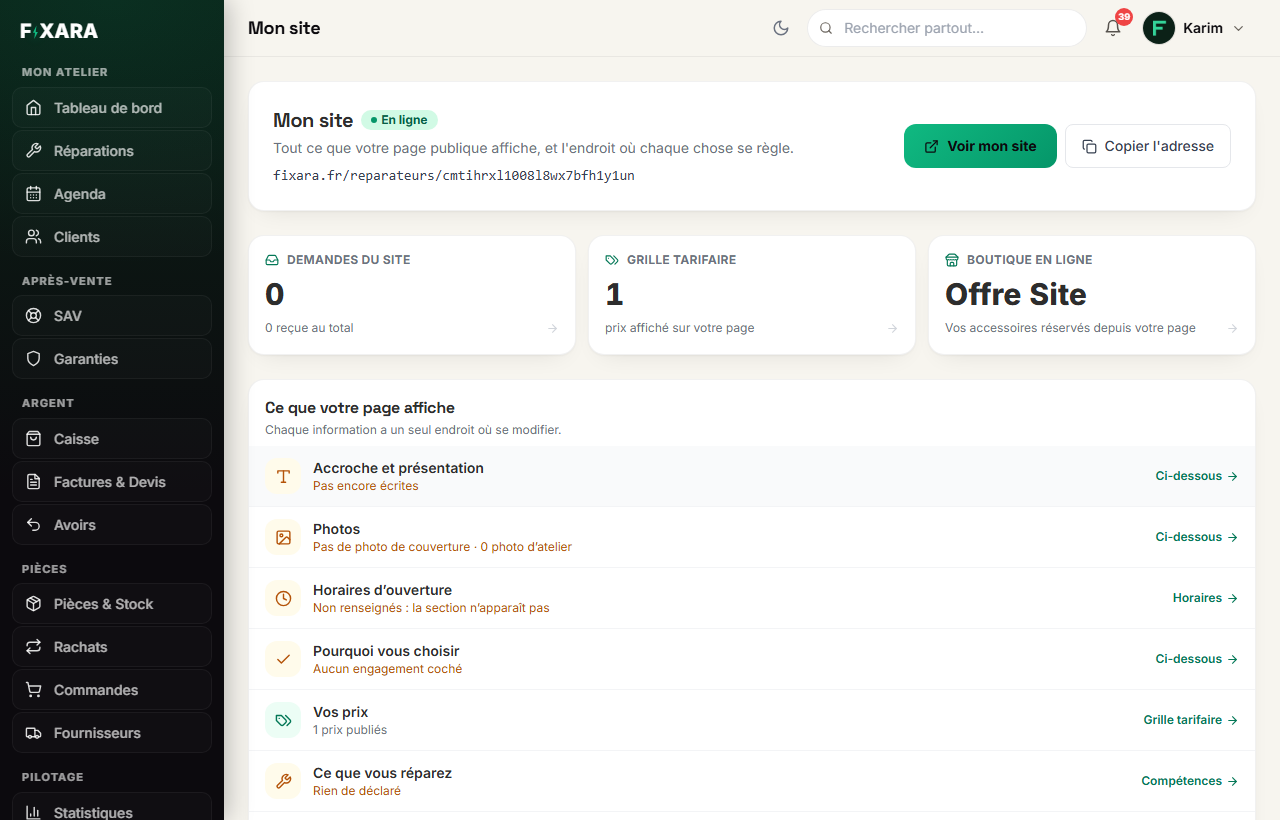Viewport: 1280px width, 820px height.
Task: Click the Rachats swap arrows icon
Action: click(34, 647)
